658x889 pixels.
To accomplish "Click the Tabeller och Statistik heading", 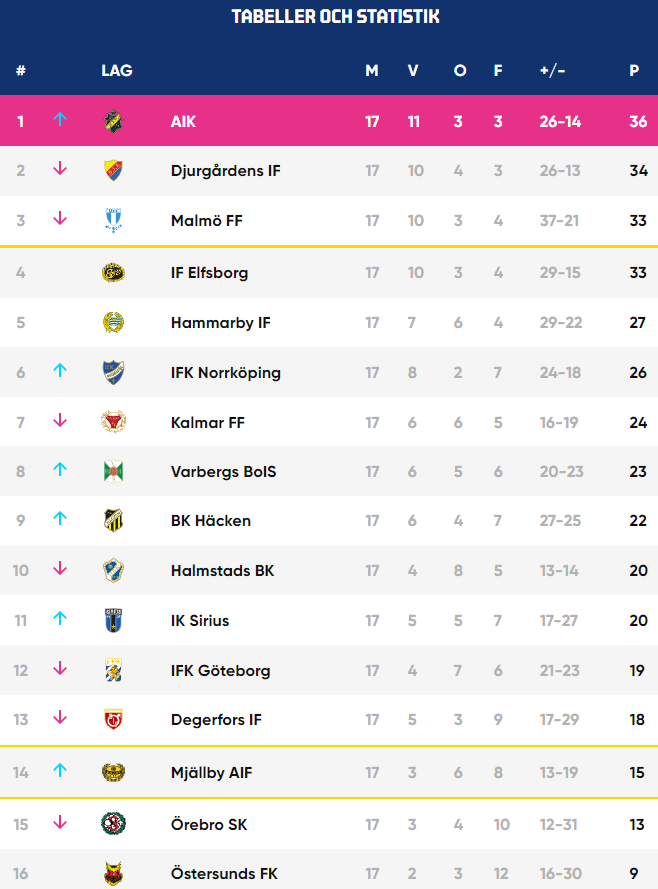I will coord(336,16).
